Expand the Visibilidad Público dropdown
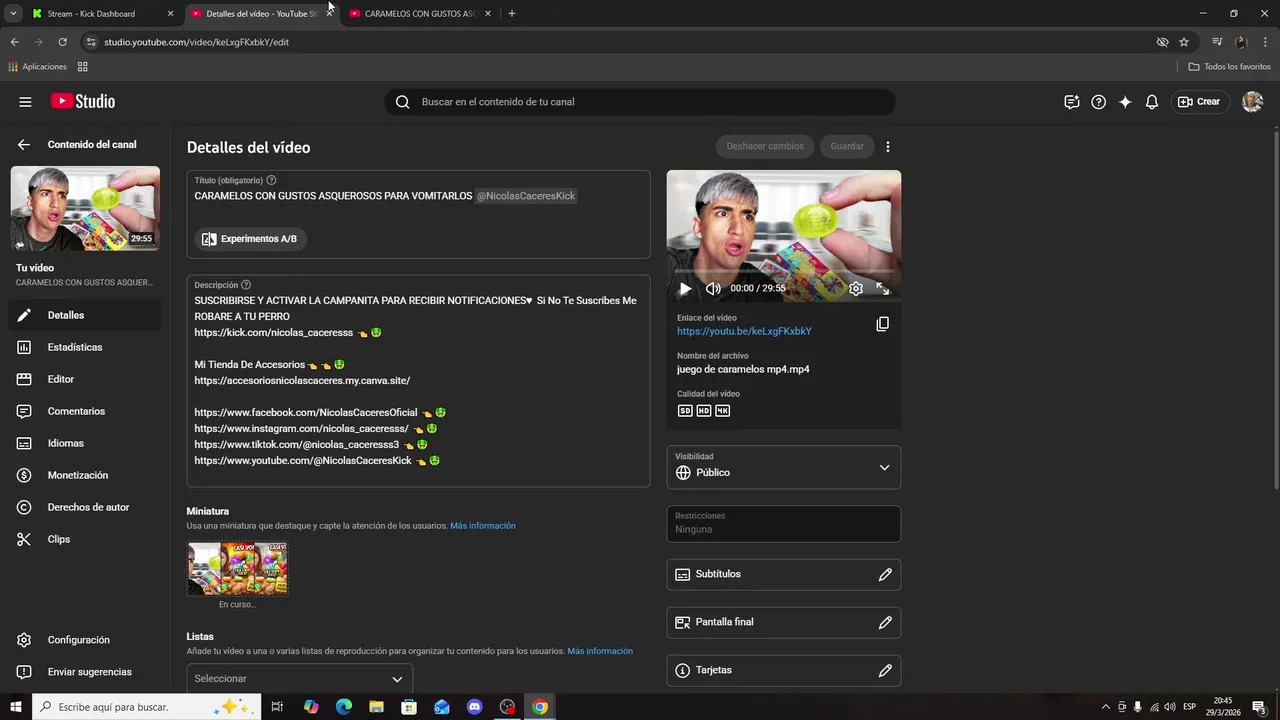1280x720 pixels. tap(784, 467)
